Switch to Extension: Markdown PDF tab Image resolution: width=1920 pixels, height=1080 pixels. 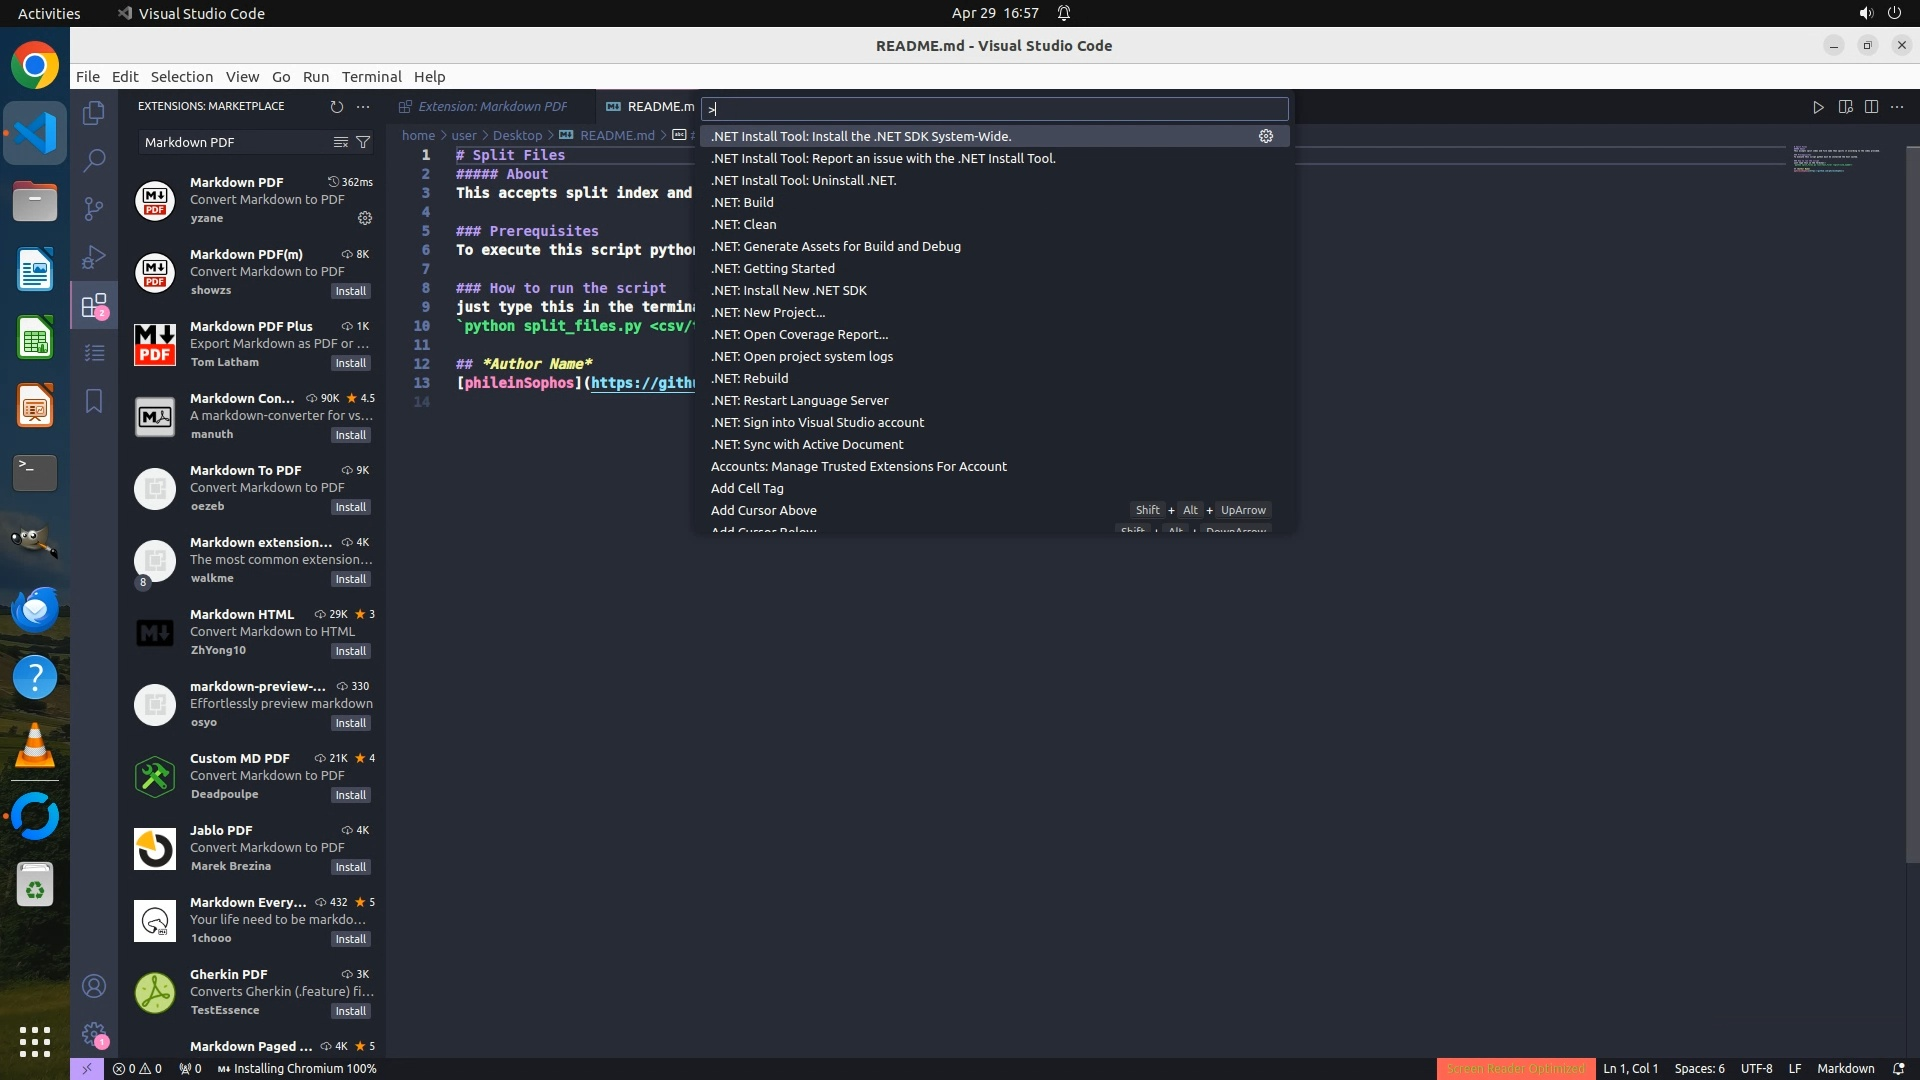[492, 106]
